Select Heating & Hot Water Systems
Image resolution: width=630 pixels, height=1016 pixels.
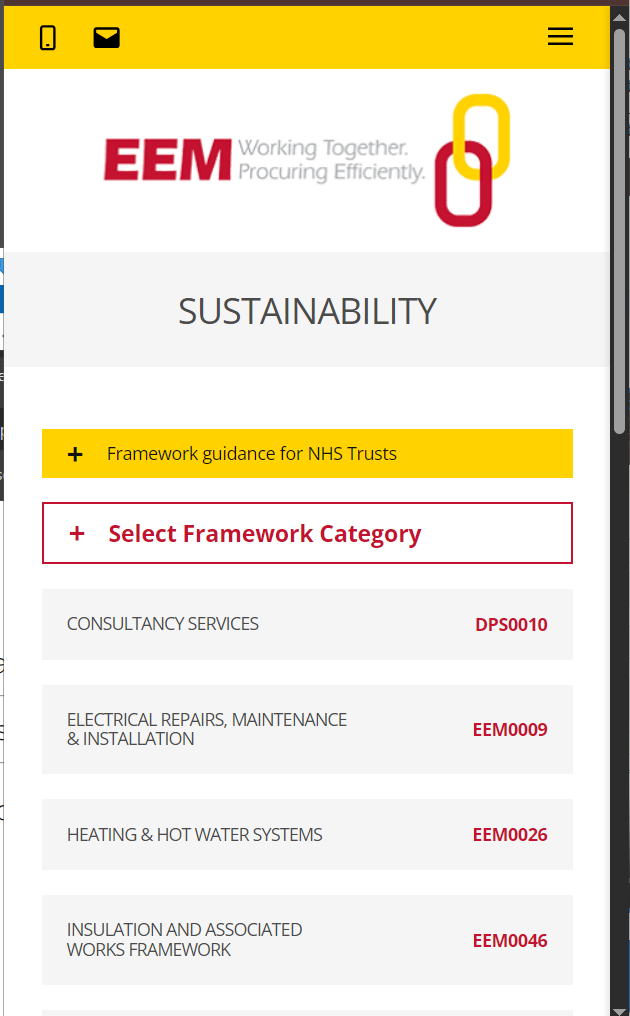(x=195, y=835)
